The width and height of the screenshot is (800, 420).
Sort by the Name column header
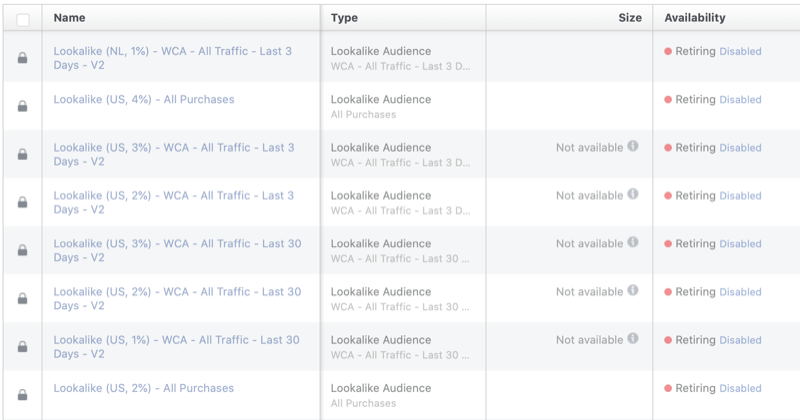tap(69, 18)
